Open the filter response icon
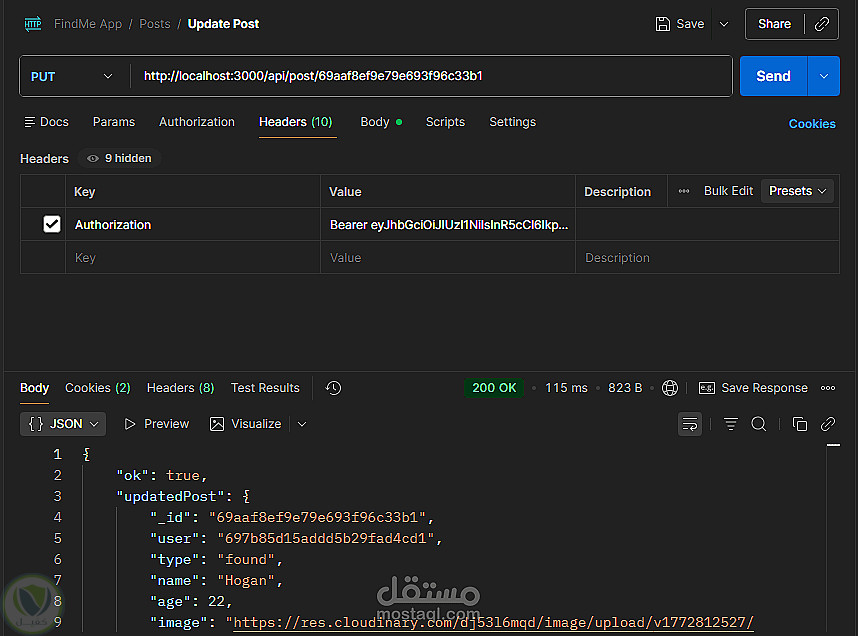The image size is (858, 636). pyautogui.click(x=731, y=424)
